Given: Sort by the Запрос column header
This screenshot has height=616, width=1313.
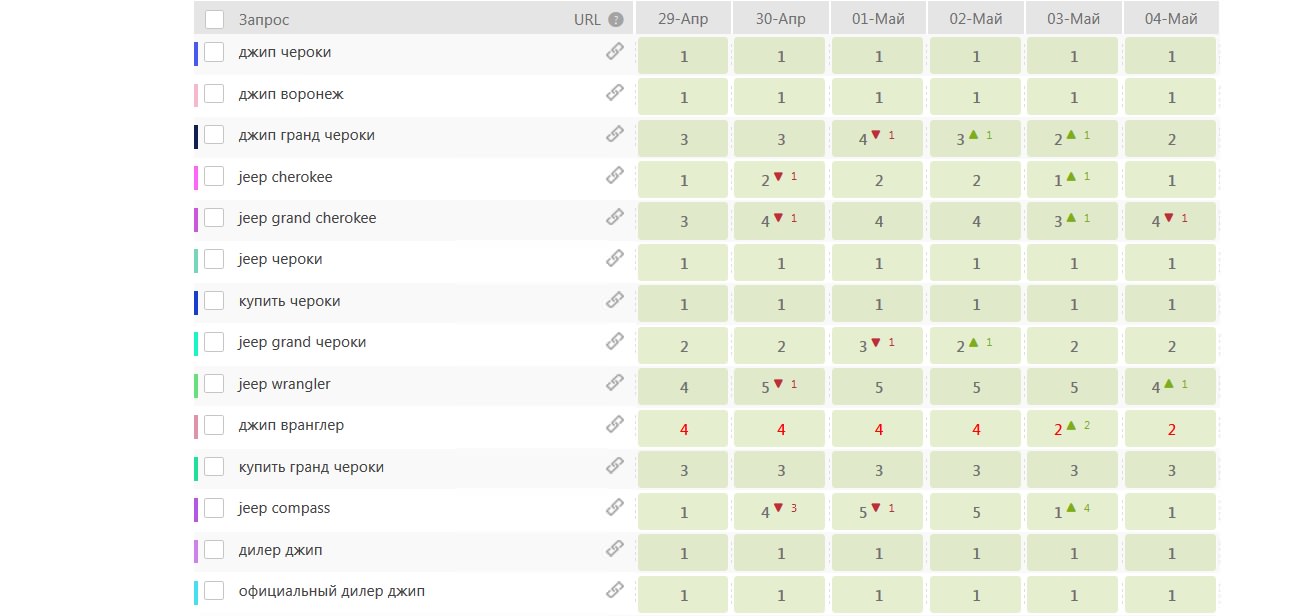Looking at the screenshot, I should 264,20.
